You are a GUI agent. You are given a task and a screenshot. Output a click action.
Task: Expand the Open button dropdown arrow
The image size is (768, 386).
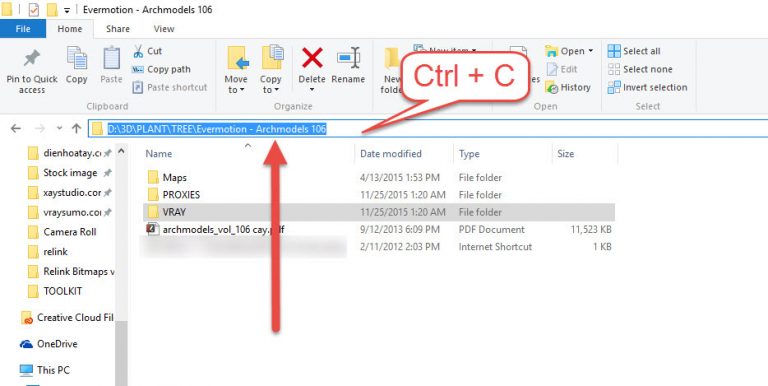(591, 51)
